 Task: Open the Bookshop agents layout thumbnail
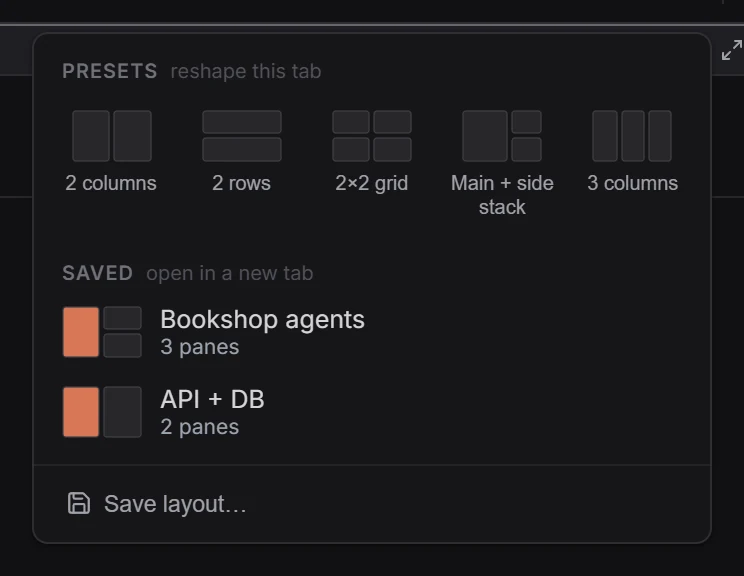click(x=102, y=332)
